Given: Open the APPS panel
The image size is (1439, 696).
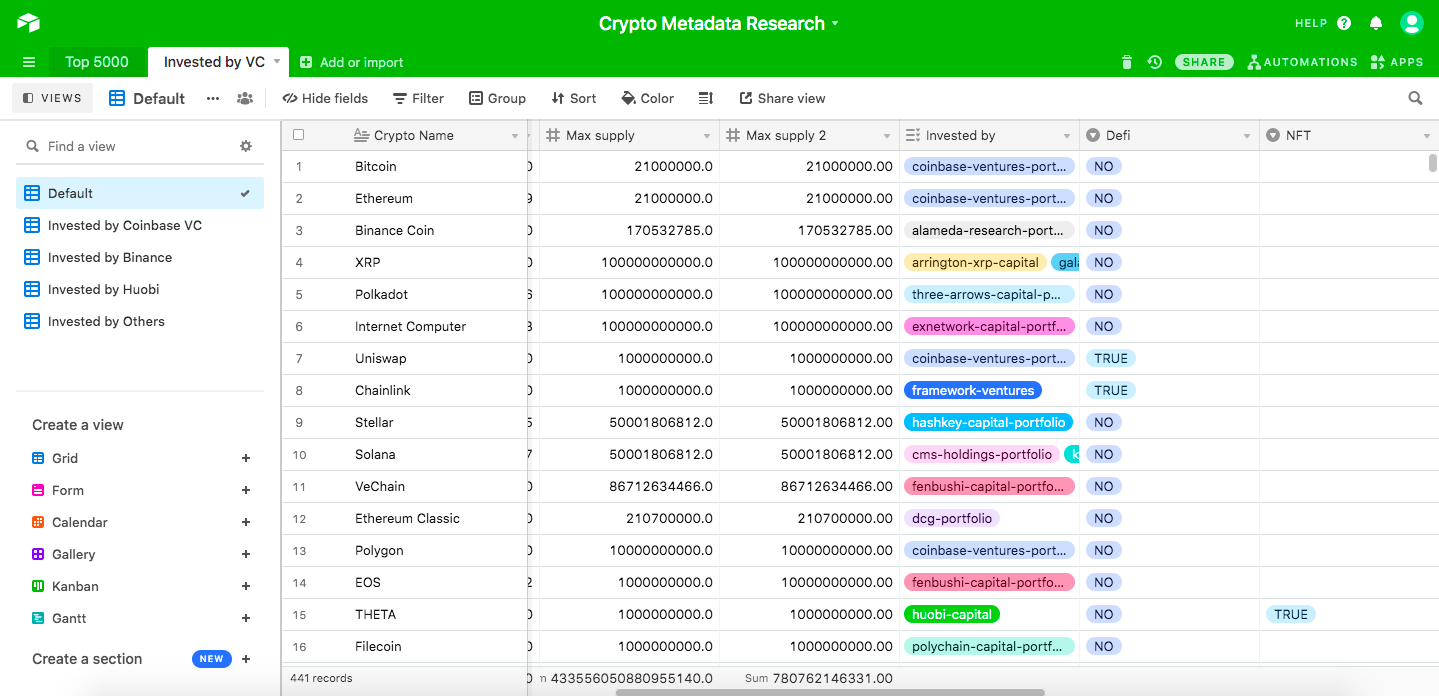Looking at the screenshot, I should point(1396,61).
